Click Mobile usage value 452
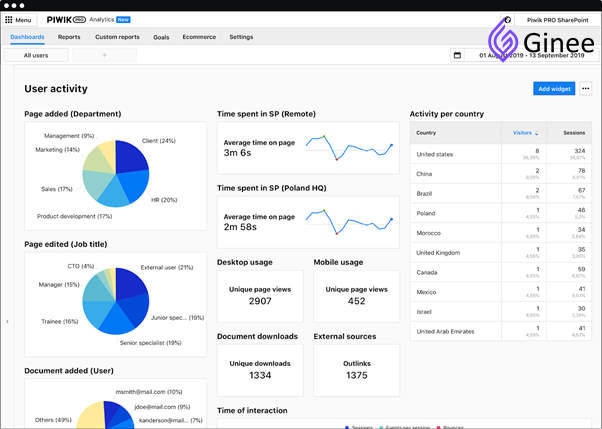This screenshot has height=429, width=602. point(357,301)
